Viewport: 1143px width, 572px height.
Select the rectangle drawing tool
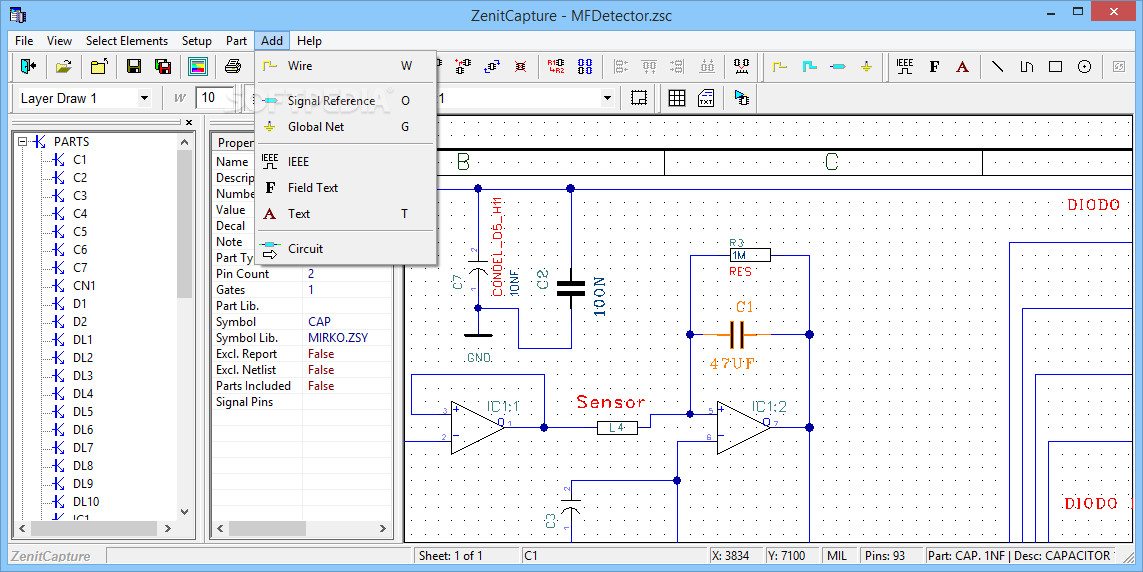point(1056,67)
